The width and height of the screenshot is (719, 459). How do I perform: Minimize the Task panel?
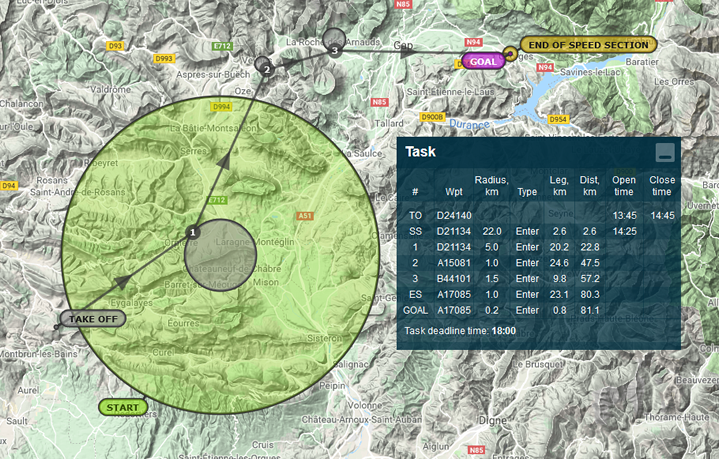pyautogui.click(x=664, y=153)
